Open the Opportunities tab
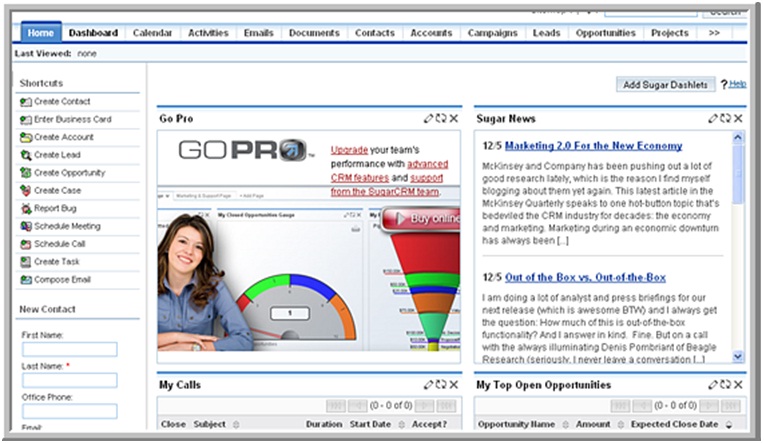The width and height of the screenshot is (764, 443). [x=606, y=33]
